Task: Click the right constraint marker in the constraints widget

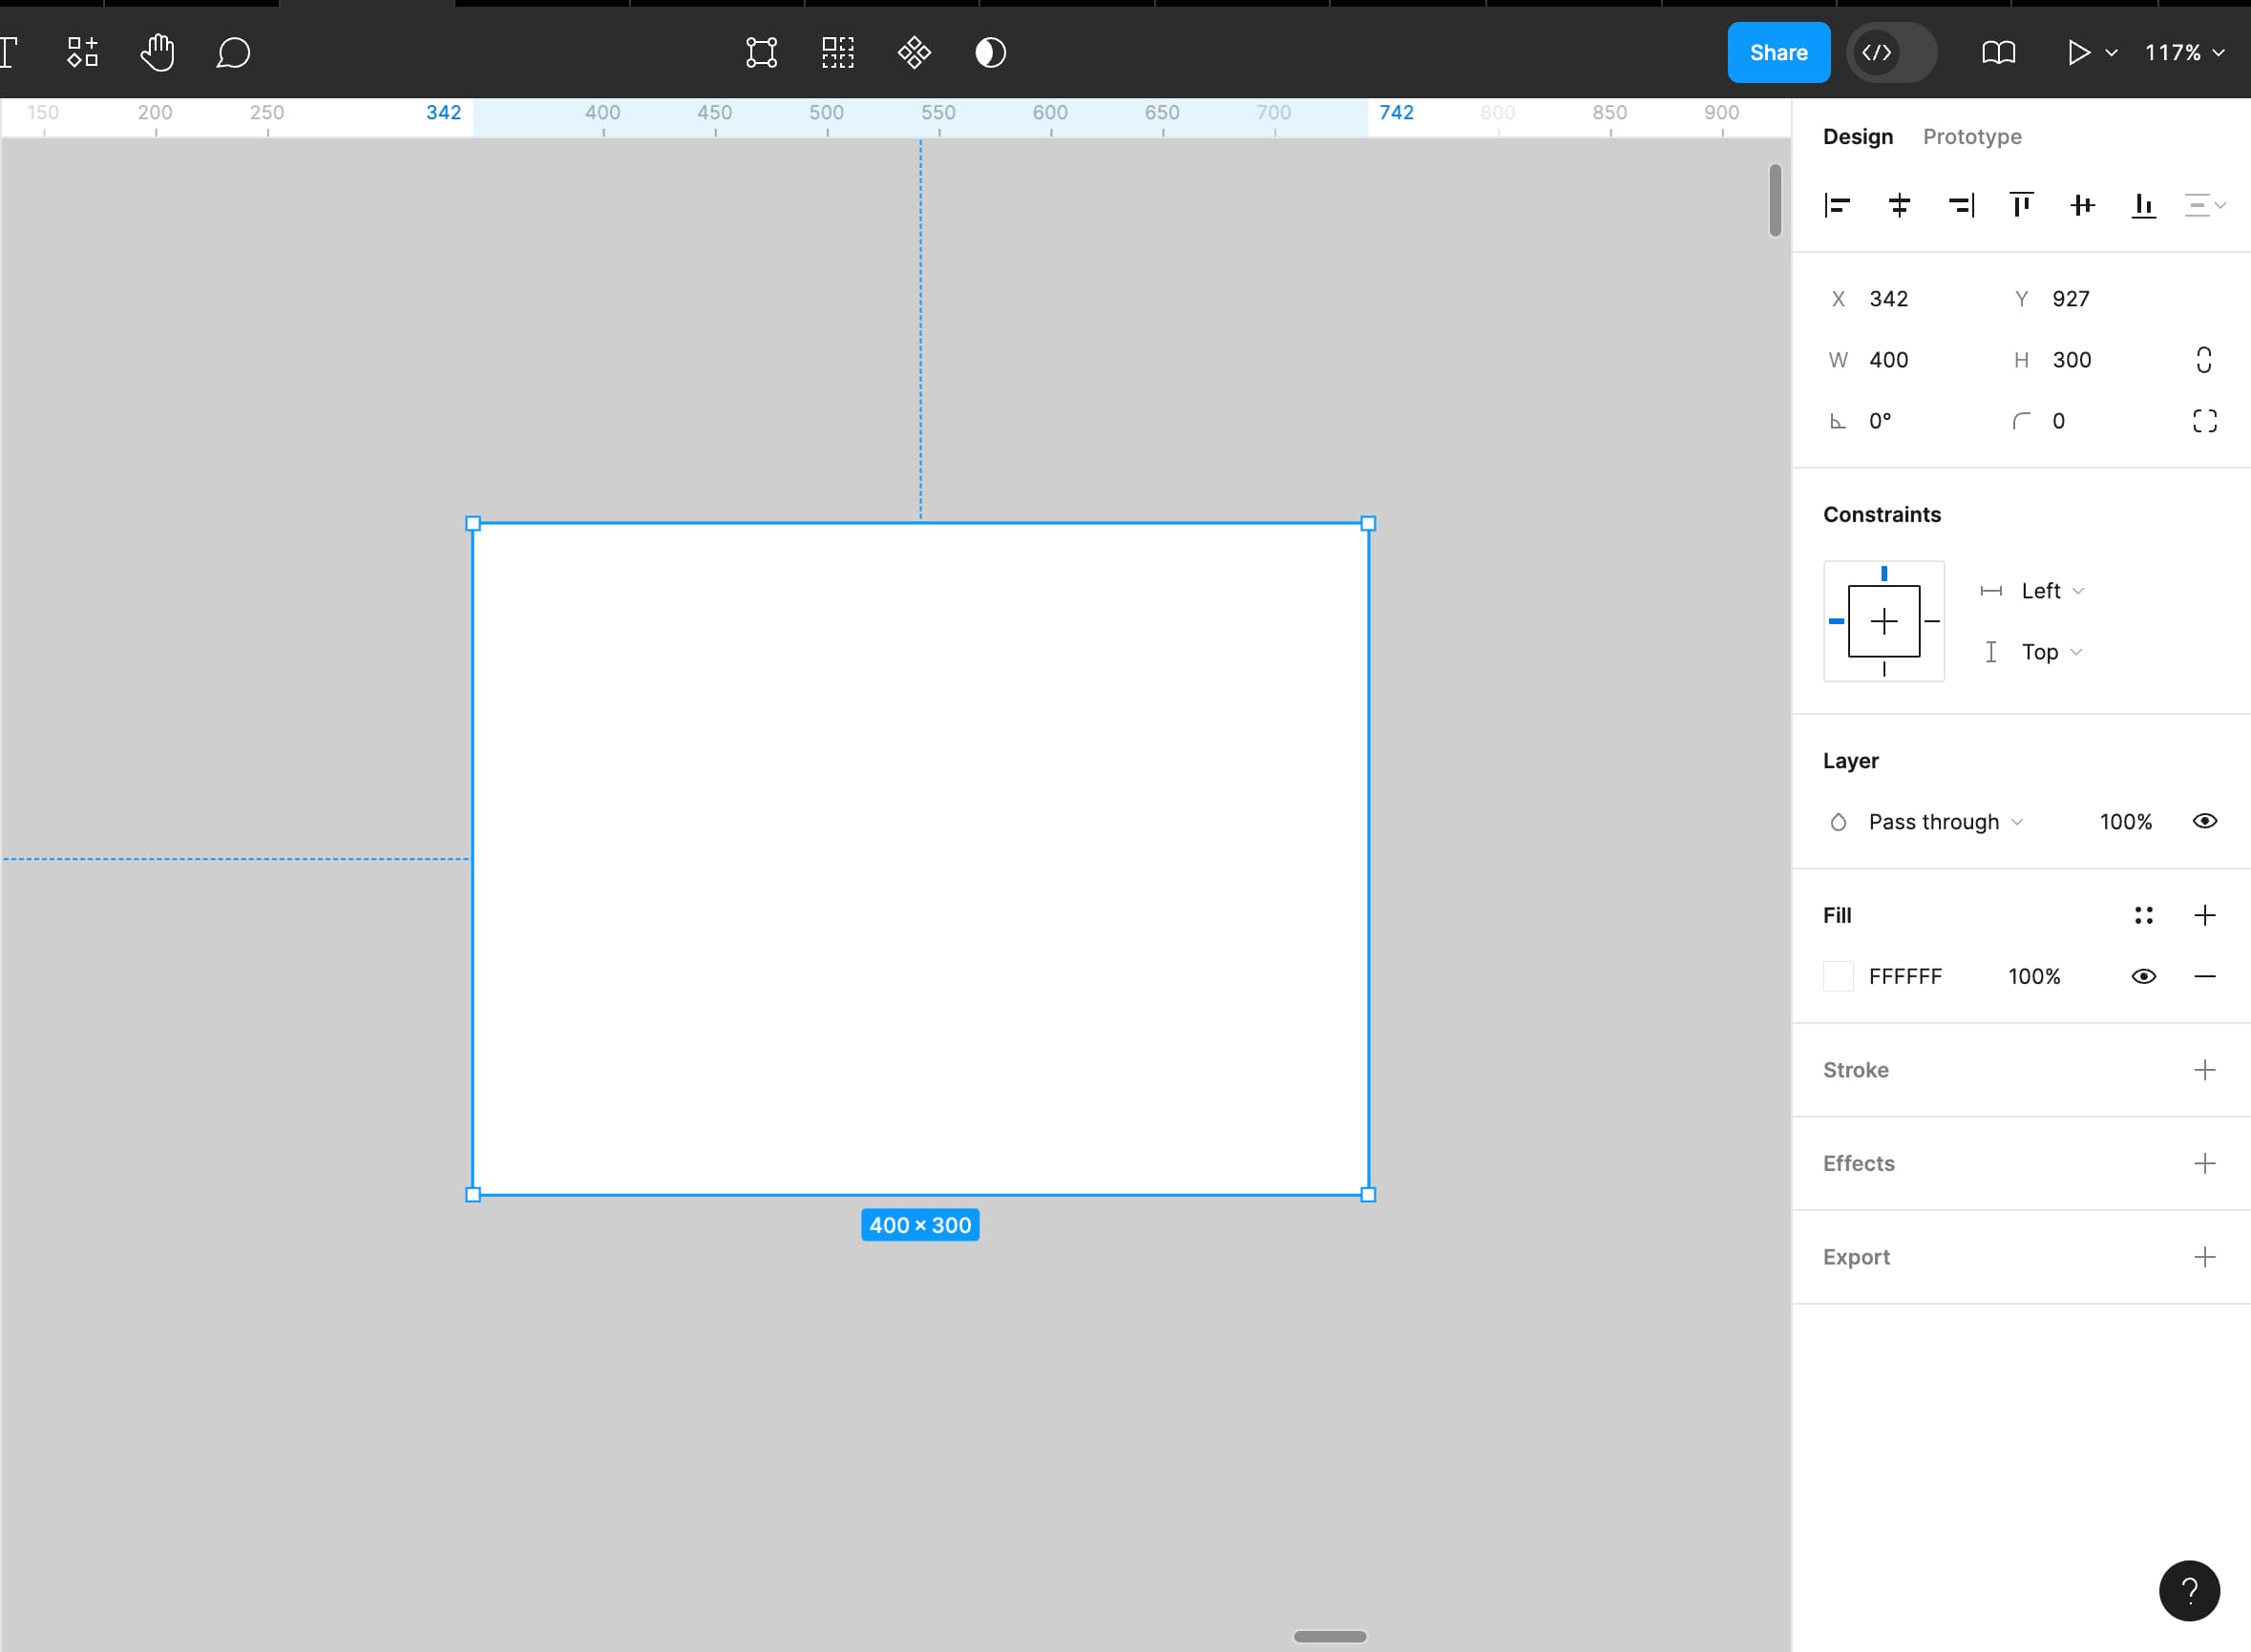Action: 1932,621
